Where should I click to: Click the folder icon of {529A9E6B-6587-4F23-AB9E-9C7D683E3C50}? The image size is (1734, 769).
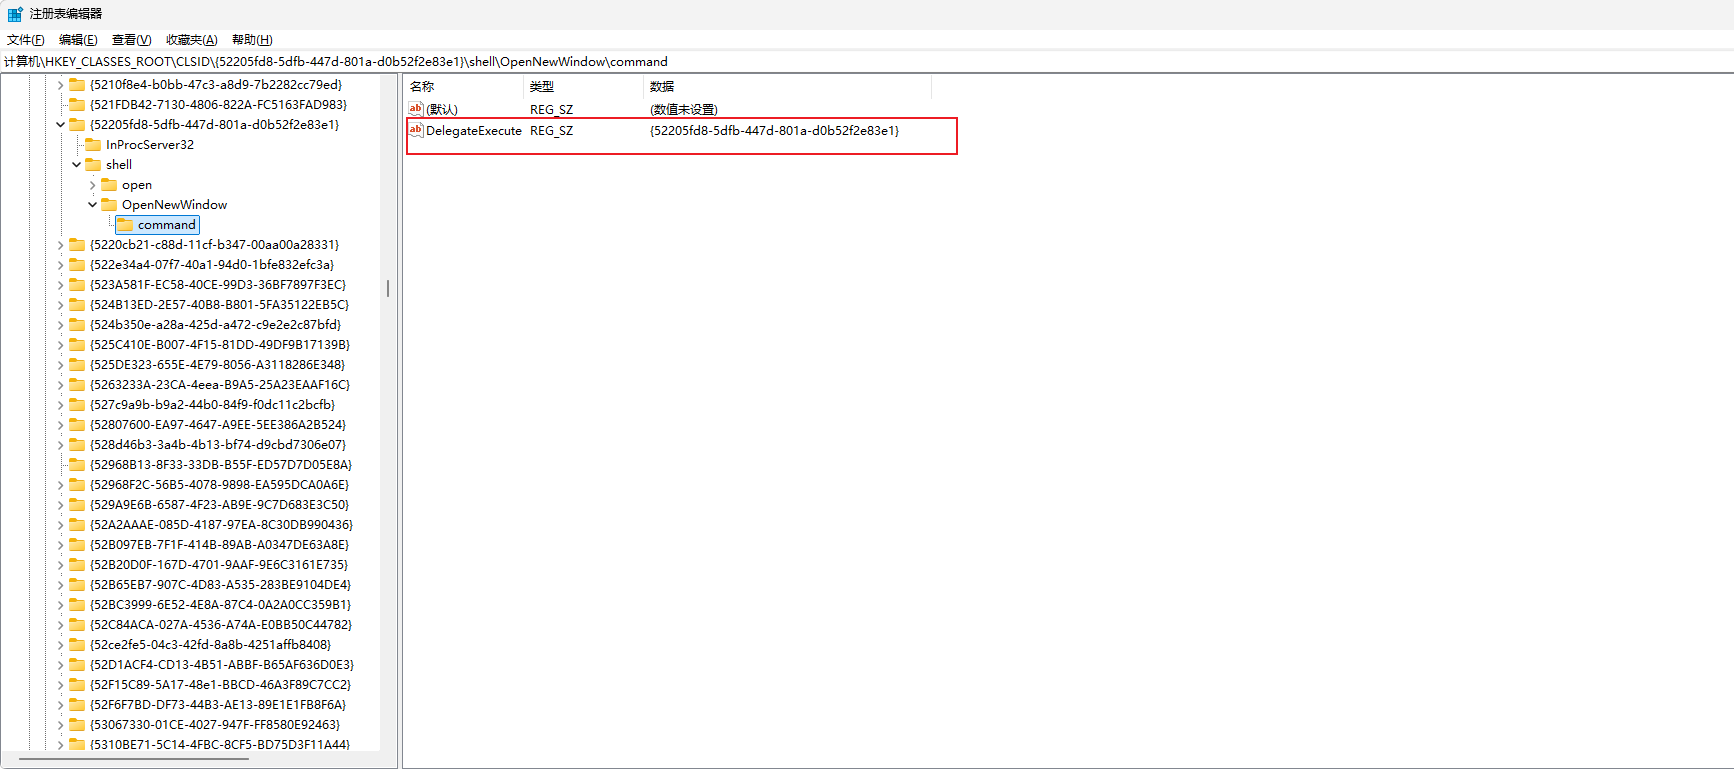tap(77, 505)
